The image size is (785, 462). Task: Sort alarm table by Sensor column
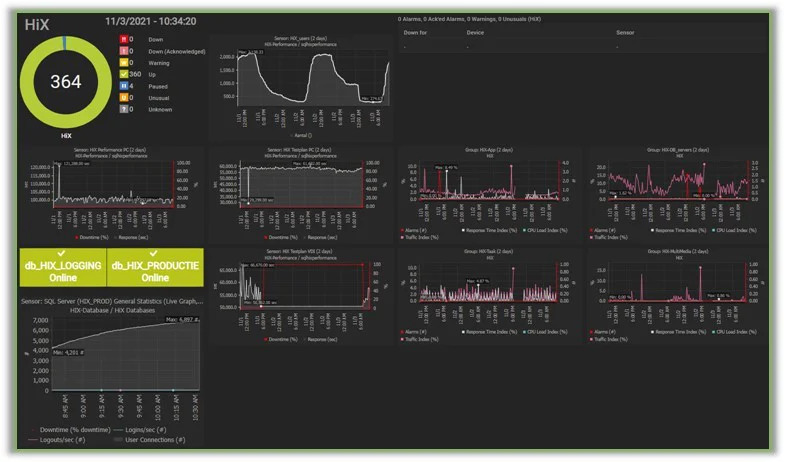(x=625, y=32)
